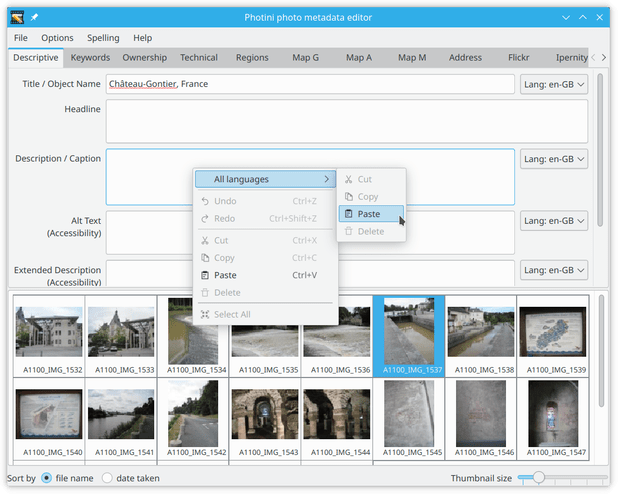Image resolution: width=618 pixels, height=494 pixels.
Task: Select thumbnail A1100_IMG_1533
Action: tap(121, 336)
